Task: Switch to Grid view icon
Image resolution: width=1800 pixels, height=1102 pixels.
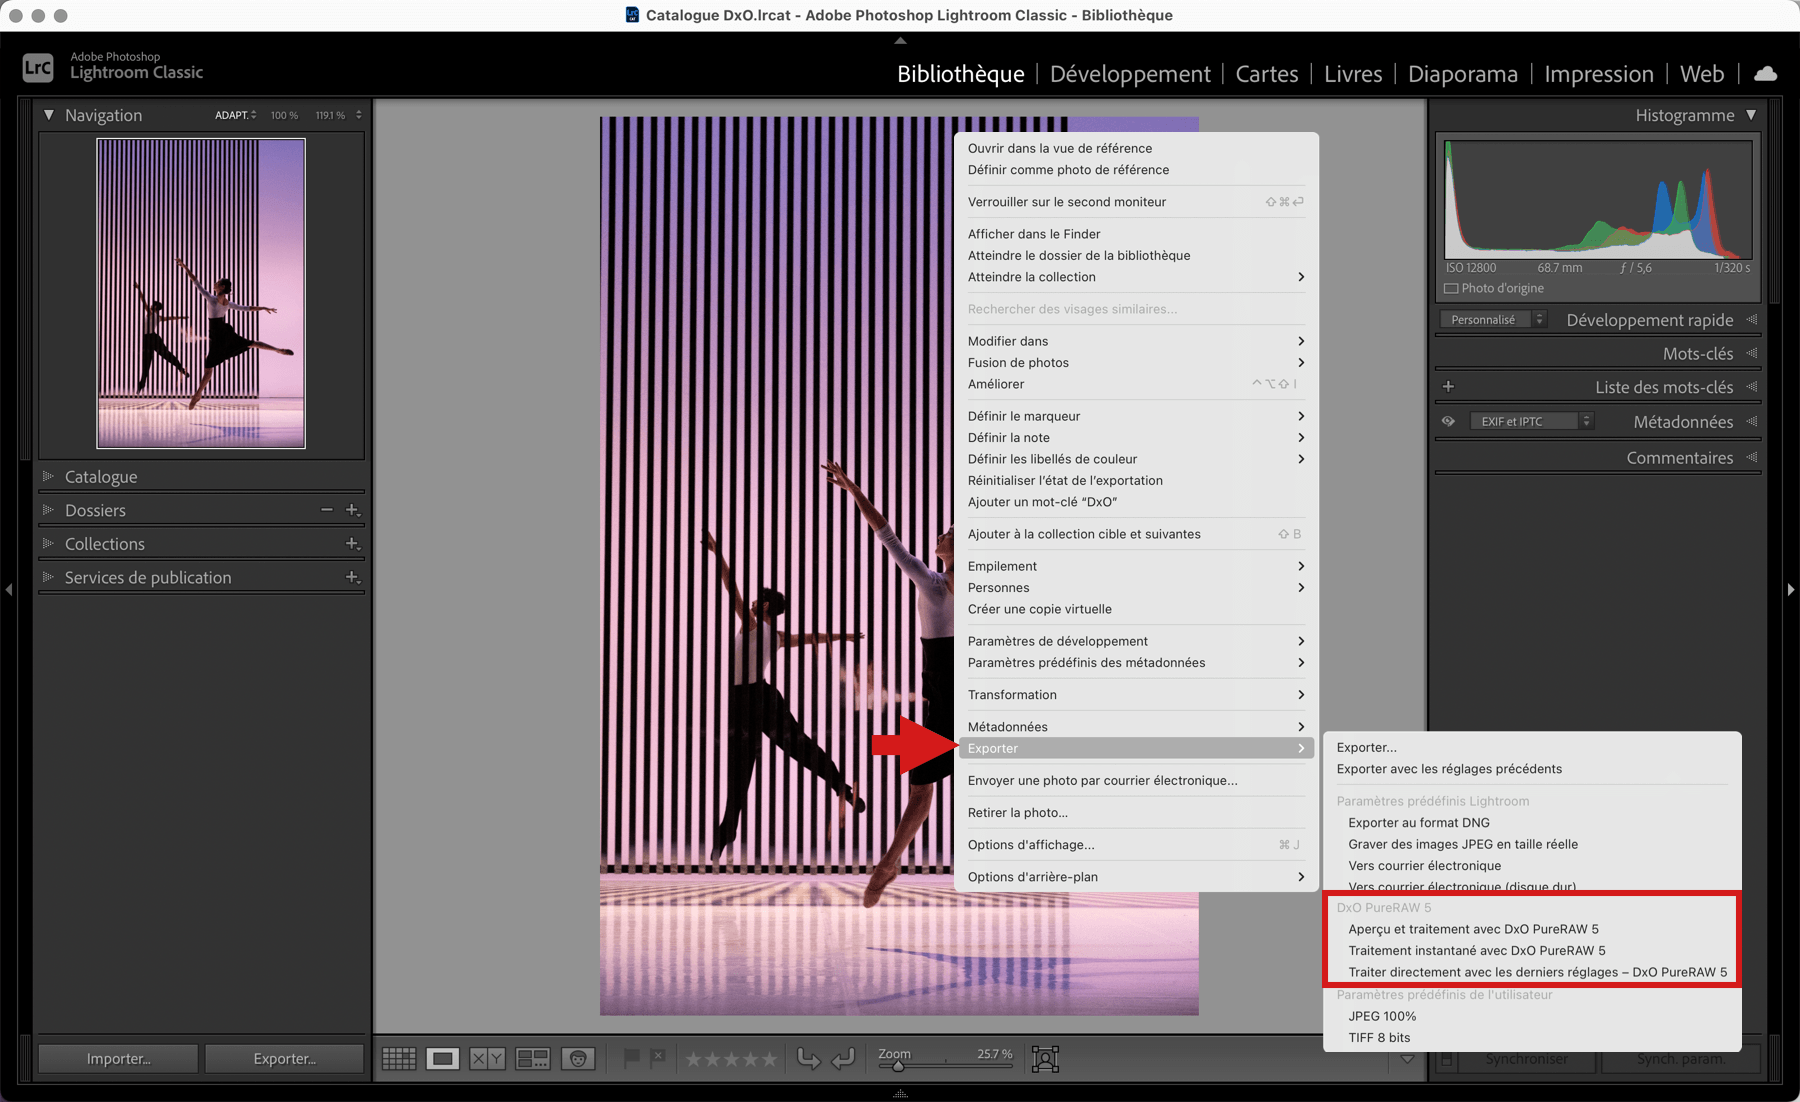Action: 399,1058
